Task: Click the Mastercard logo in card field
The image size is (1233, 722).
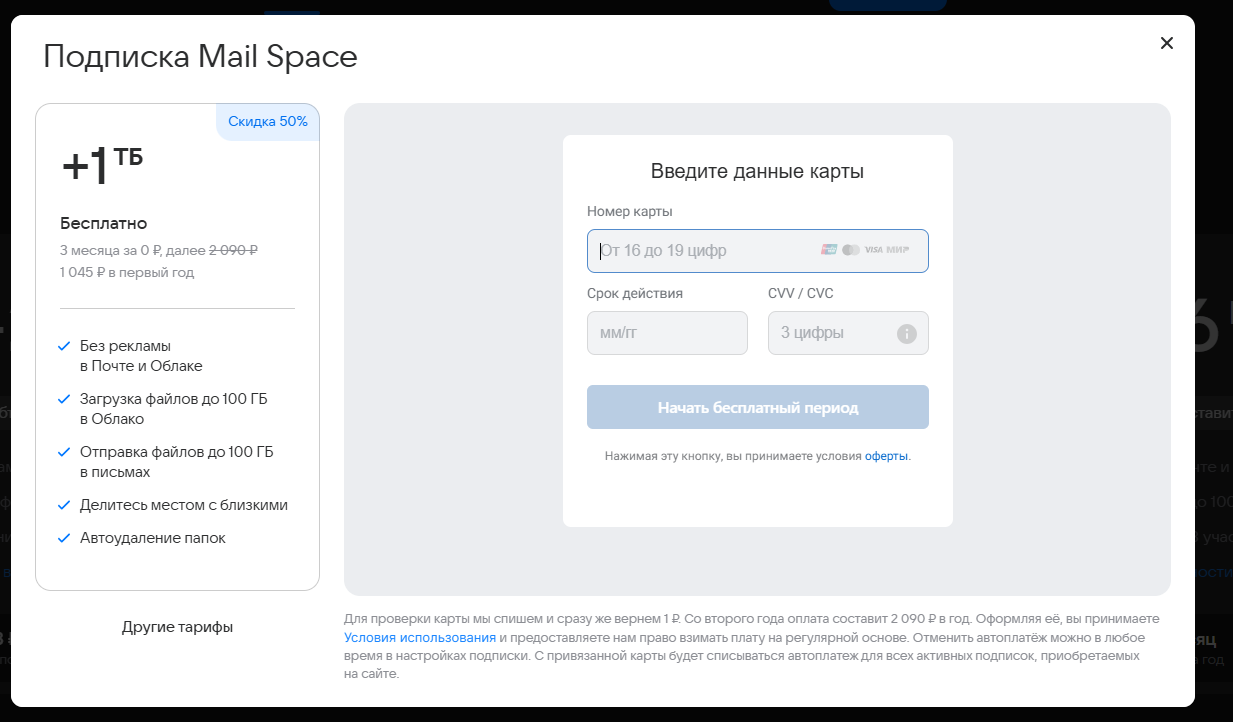Action: [x=851, y=250]
